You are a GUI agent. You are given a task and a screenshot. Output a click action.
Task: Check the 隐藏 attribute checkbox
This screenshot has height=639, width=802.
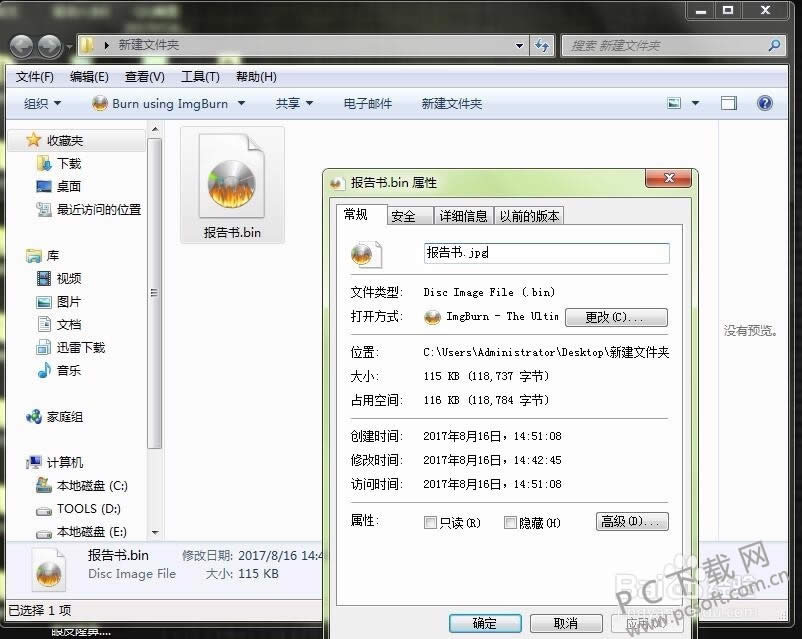point(510,522)
